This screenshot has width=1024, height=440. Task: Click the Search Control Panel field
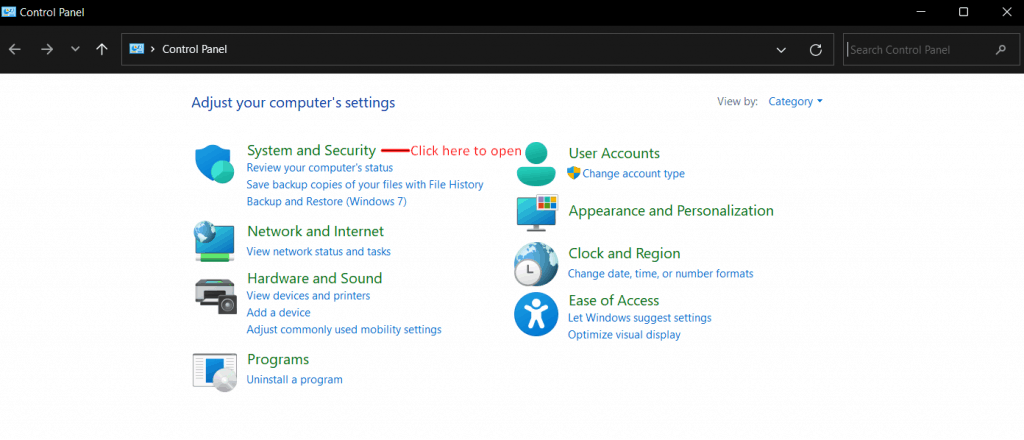click(917, 49)
